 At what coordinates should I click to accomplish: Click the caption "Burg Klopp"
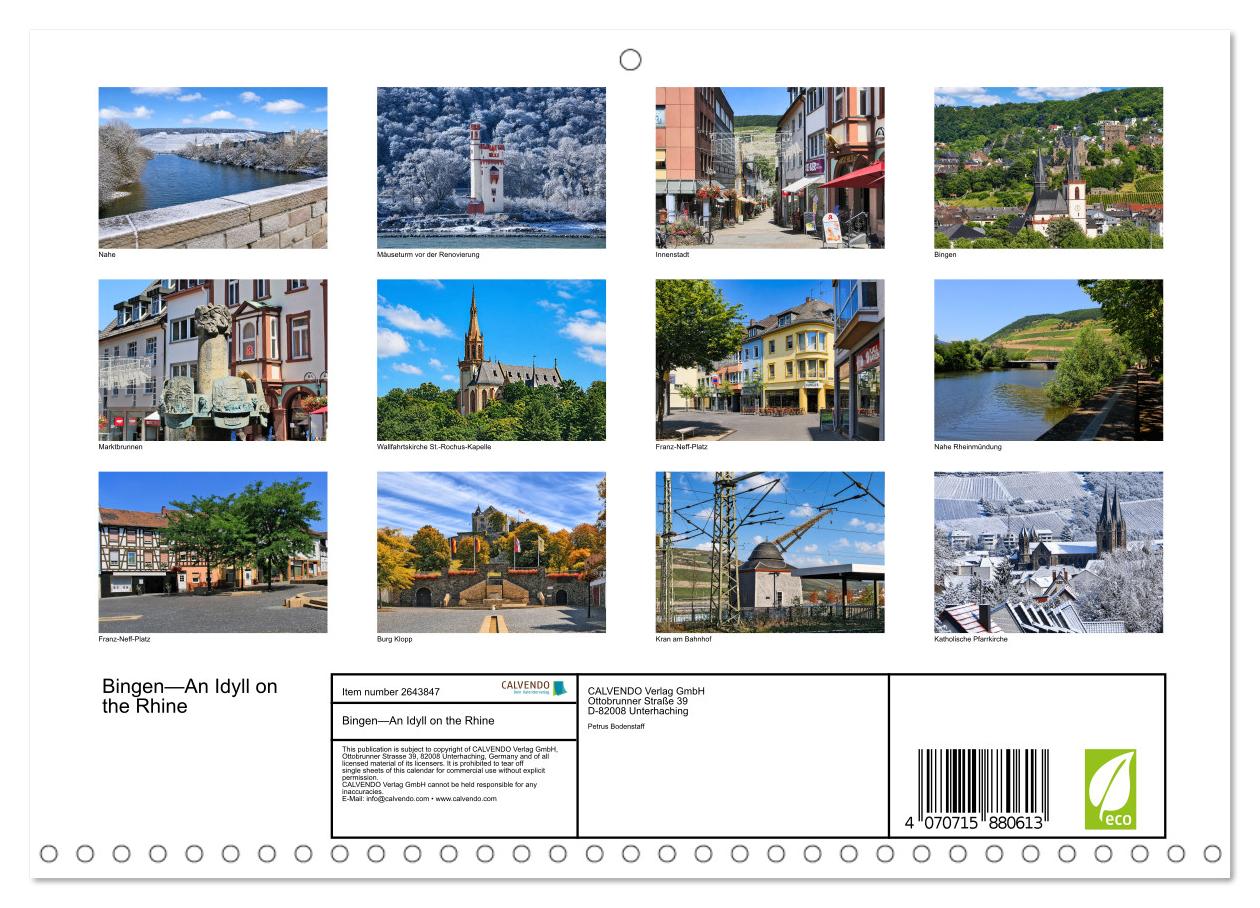pos(395,639)
